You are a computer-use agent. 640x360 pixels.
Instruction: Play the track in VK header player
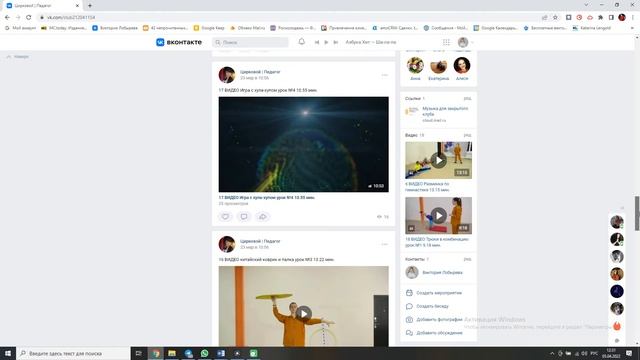pos(326,42)
